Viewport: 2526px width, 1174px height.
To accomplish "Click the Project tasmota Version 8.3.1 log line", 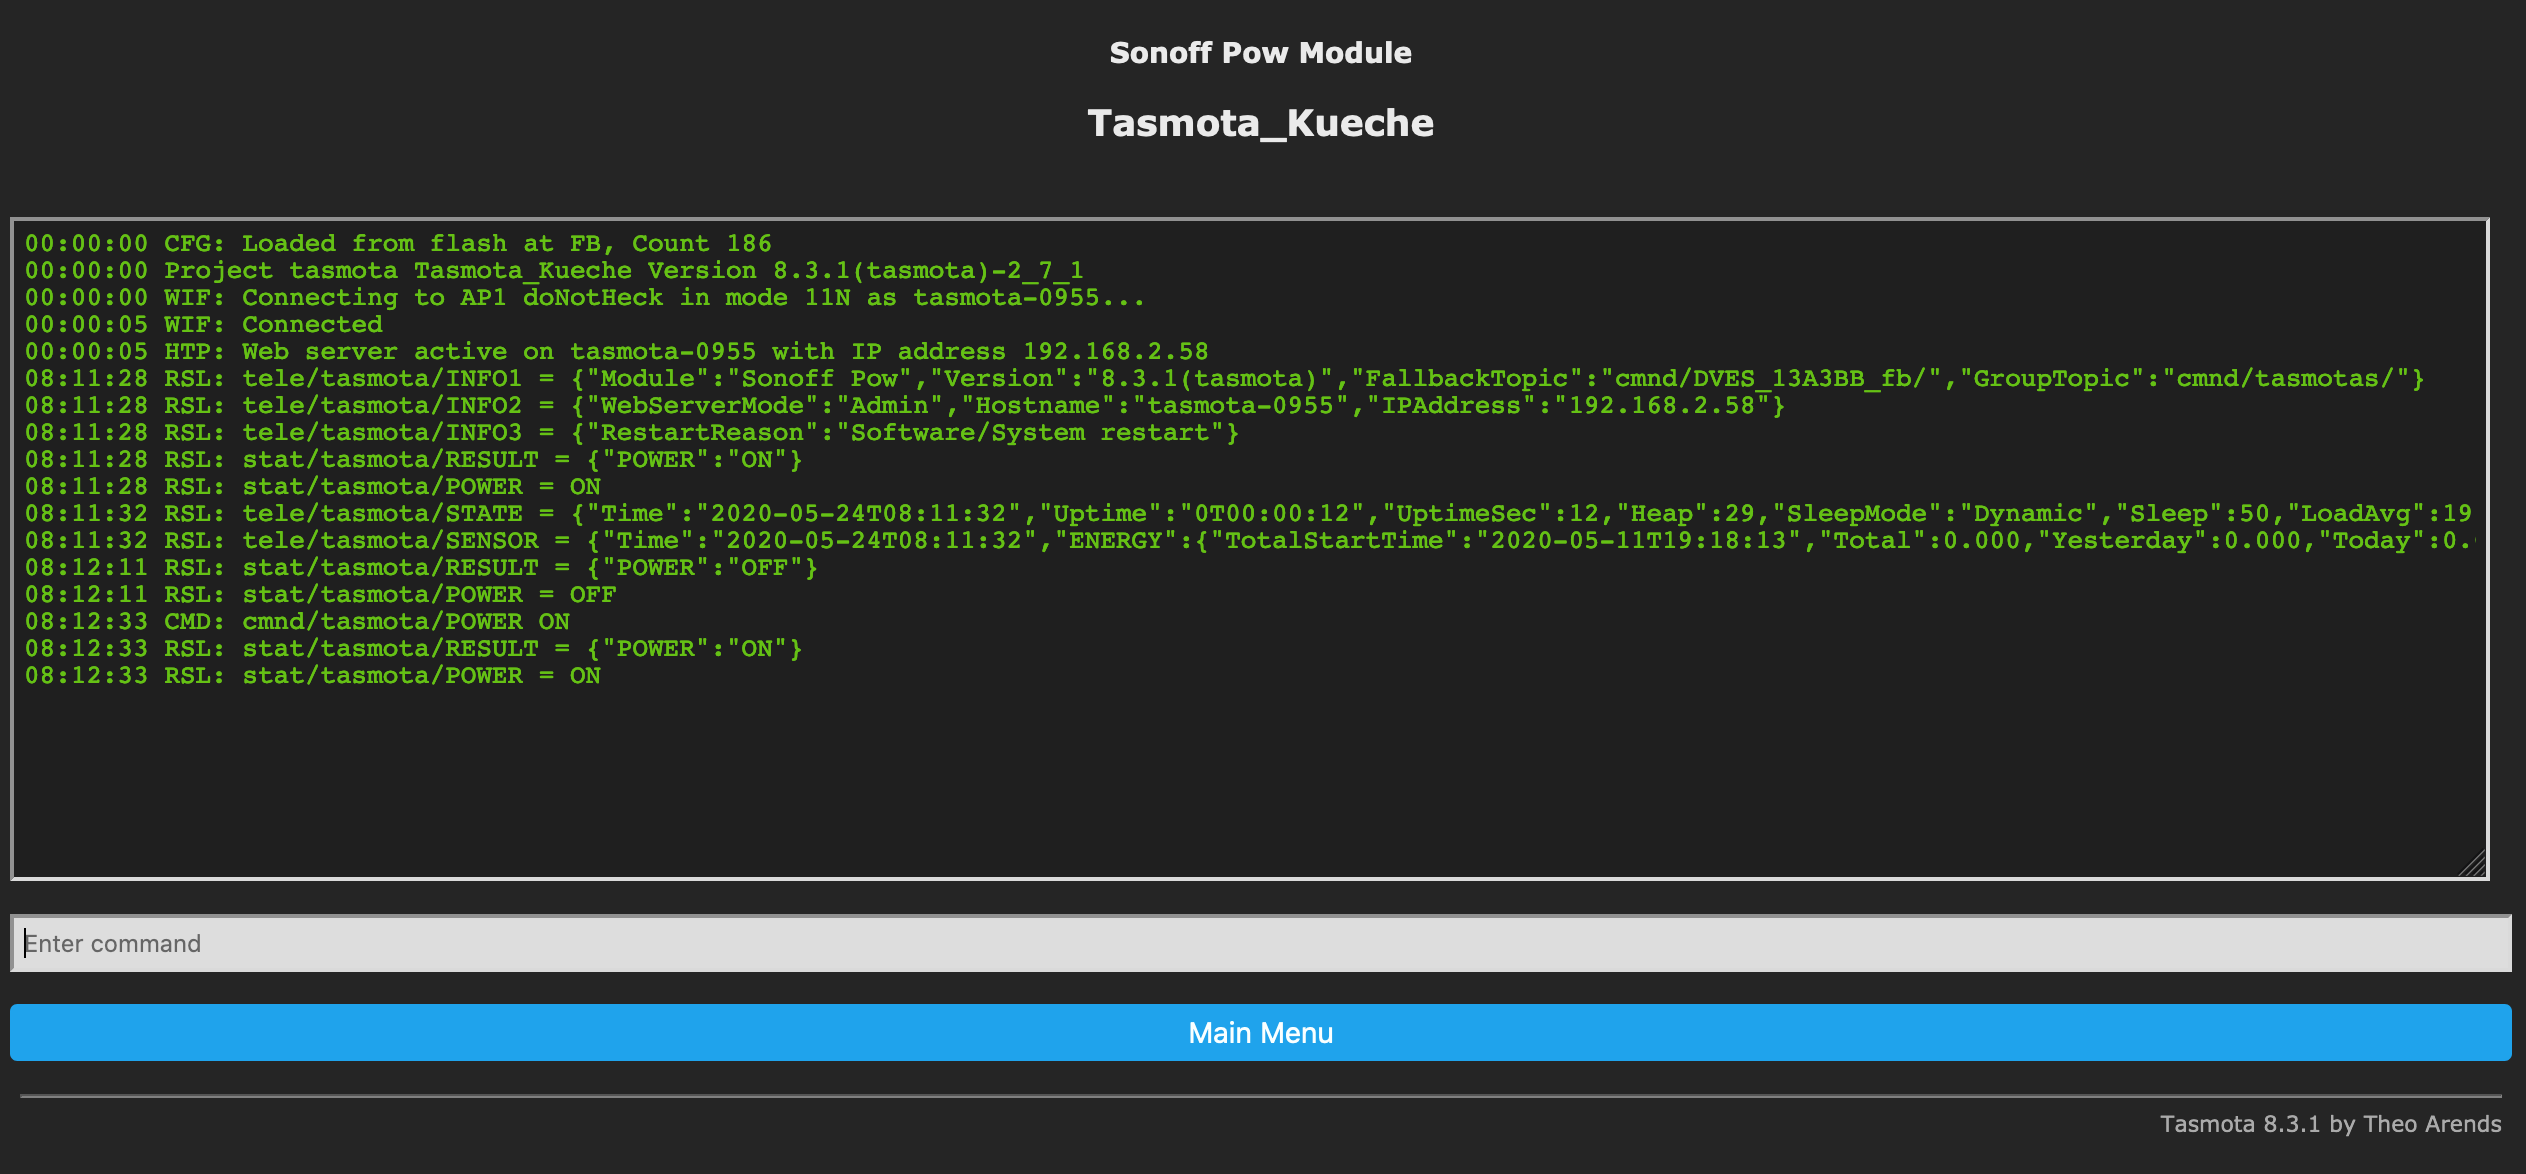I will pos(554,271).
